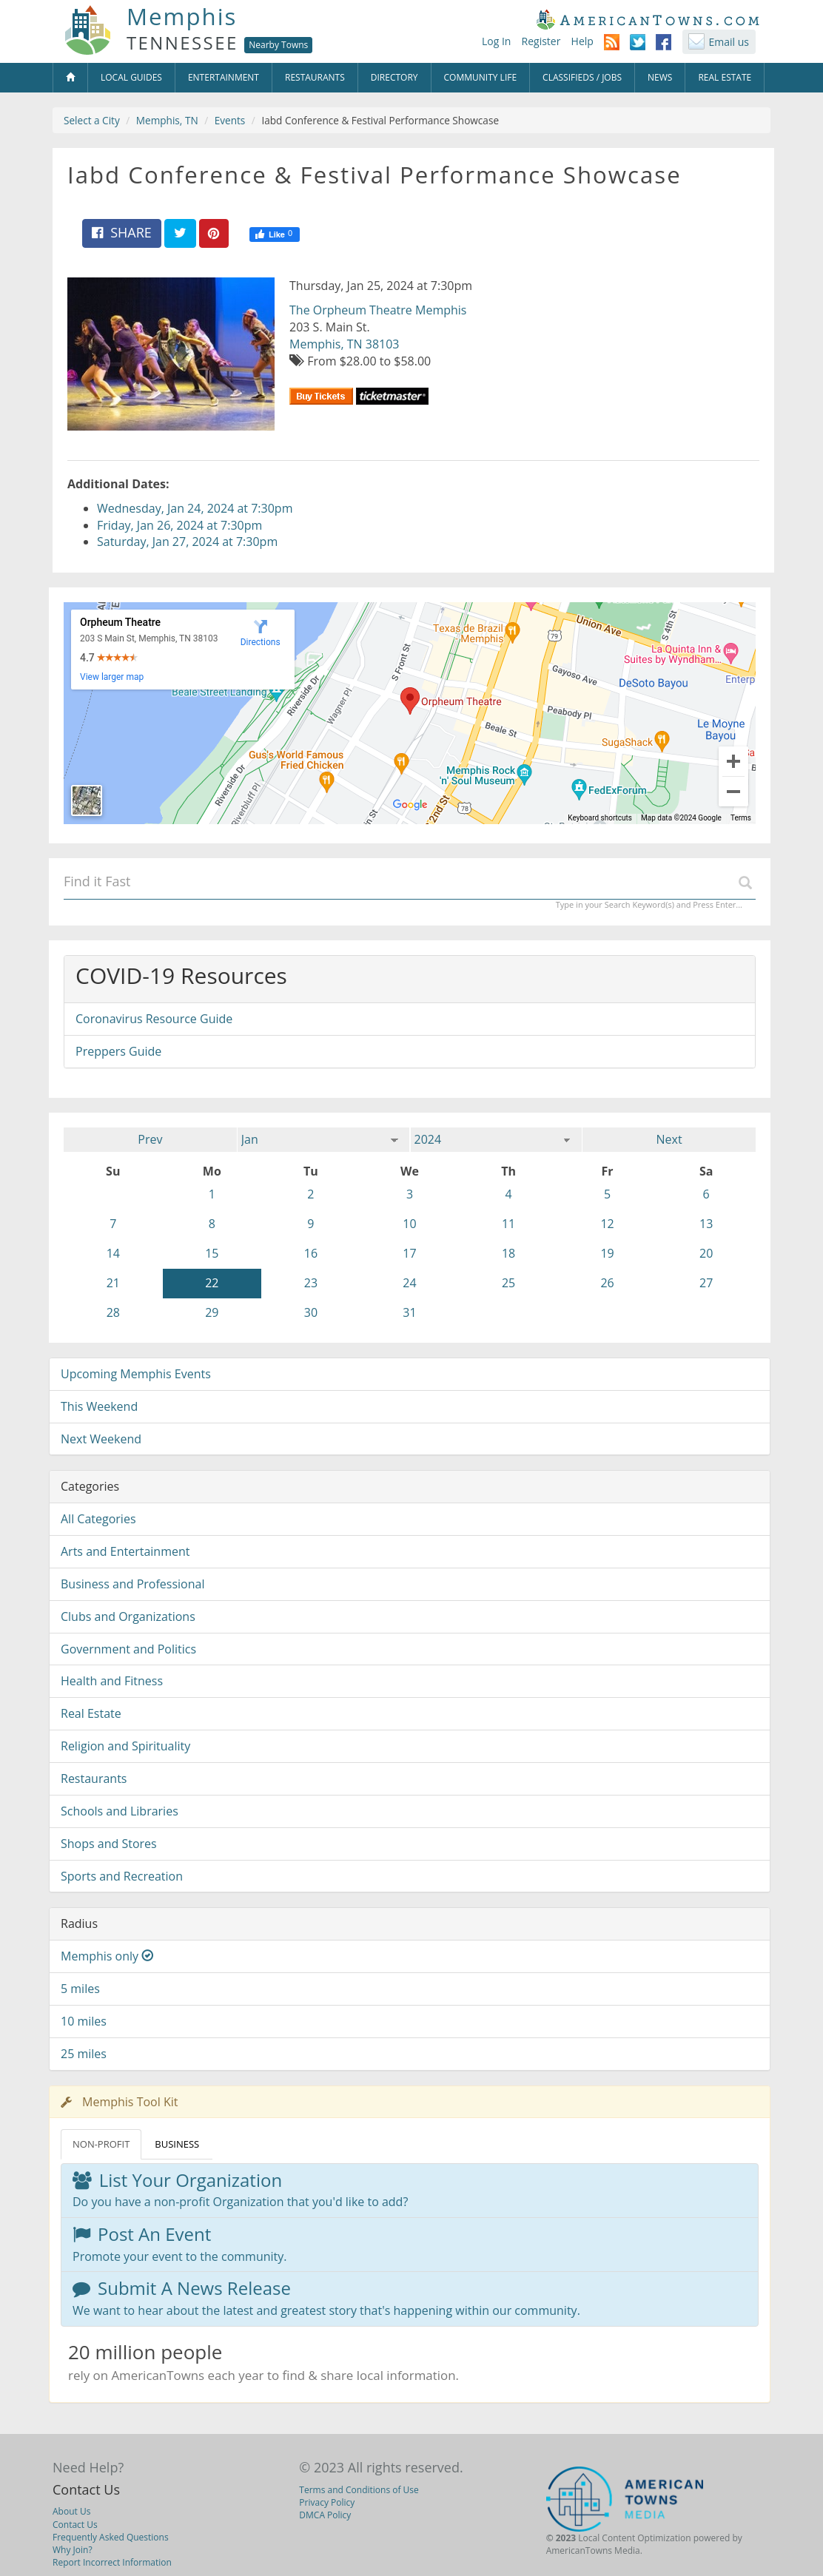Click AmericanTowns.com header logo

tap(648, 19)
